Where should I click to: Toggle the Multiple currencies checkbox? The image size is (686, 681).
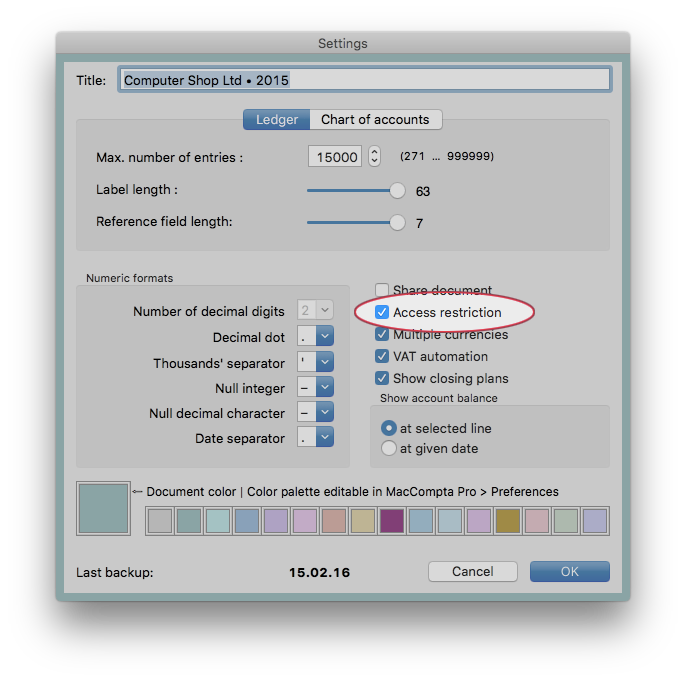pos(382,334)
